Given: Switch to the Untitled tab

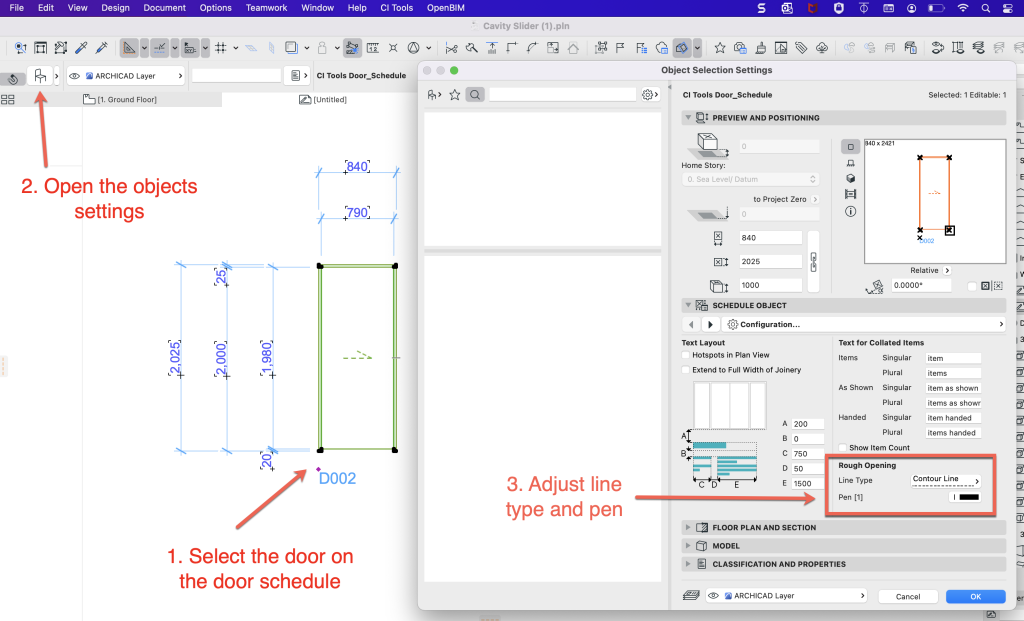Looking at the screenshot, I should (323, 99).
